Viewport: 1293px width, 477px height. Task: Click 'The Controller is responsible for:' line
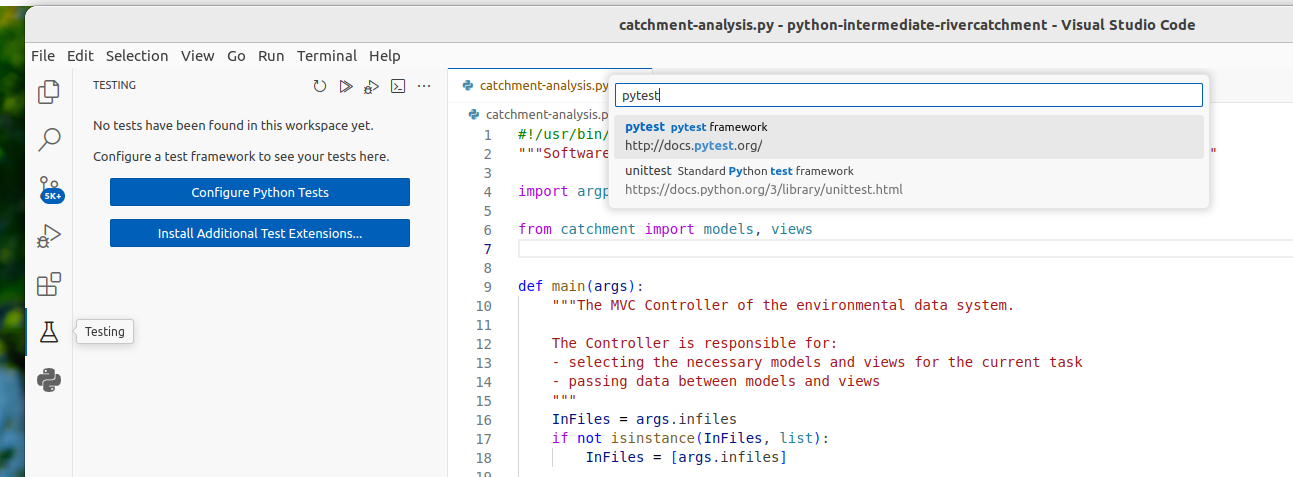(x=694, y=344)
